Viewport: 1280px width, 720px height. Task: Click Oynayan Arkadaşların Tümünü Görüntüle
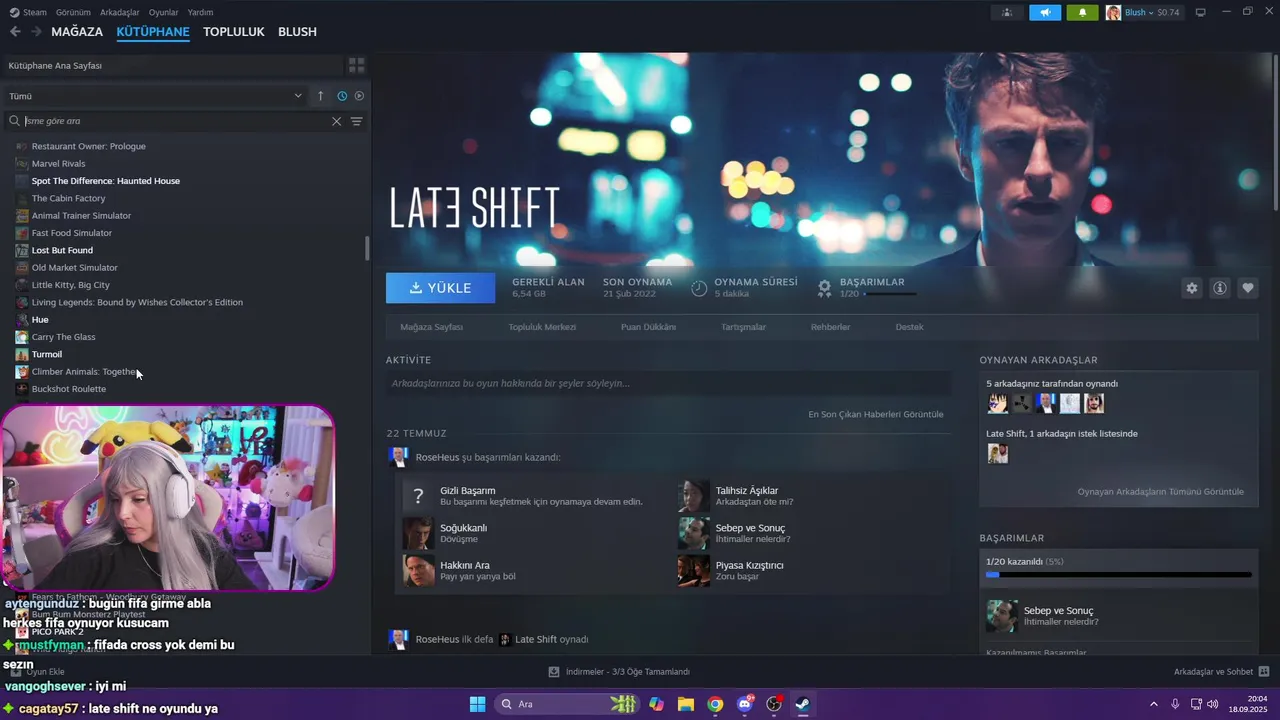coord(1160,492)
